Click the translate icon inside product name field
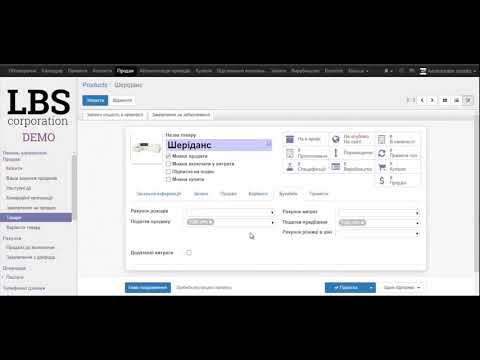 tap(268, 143)
